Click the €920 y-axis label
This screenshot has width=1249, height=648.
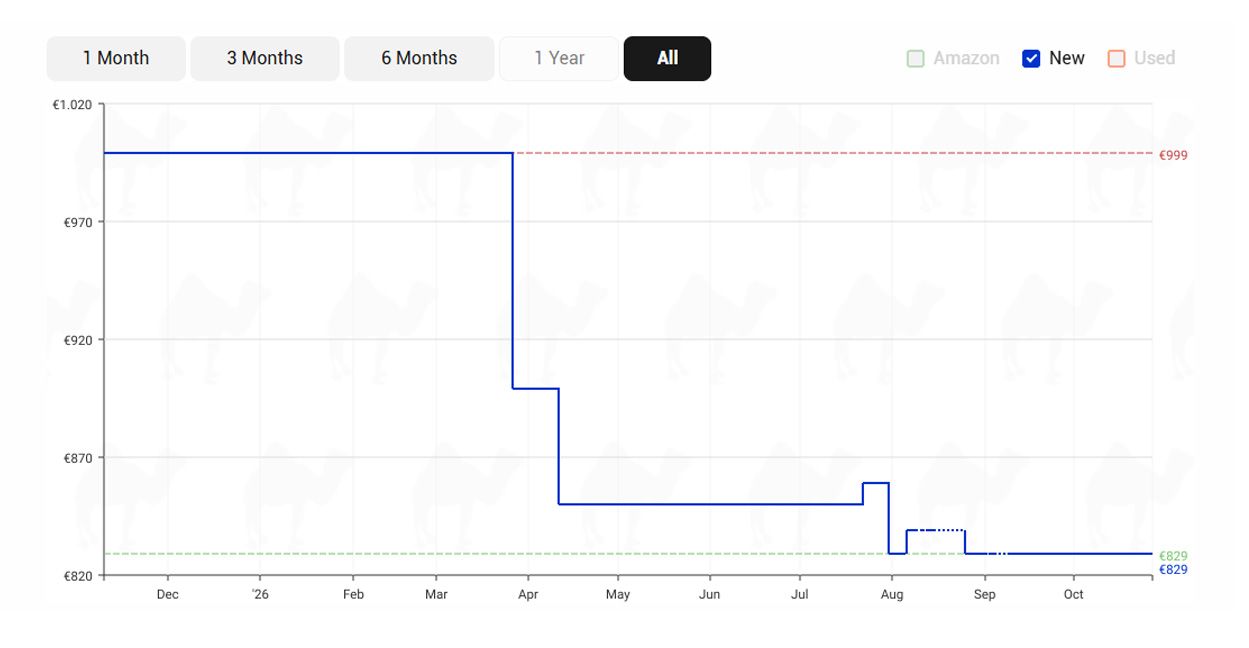tap(78, 340)
